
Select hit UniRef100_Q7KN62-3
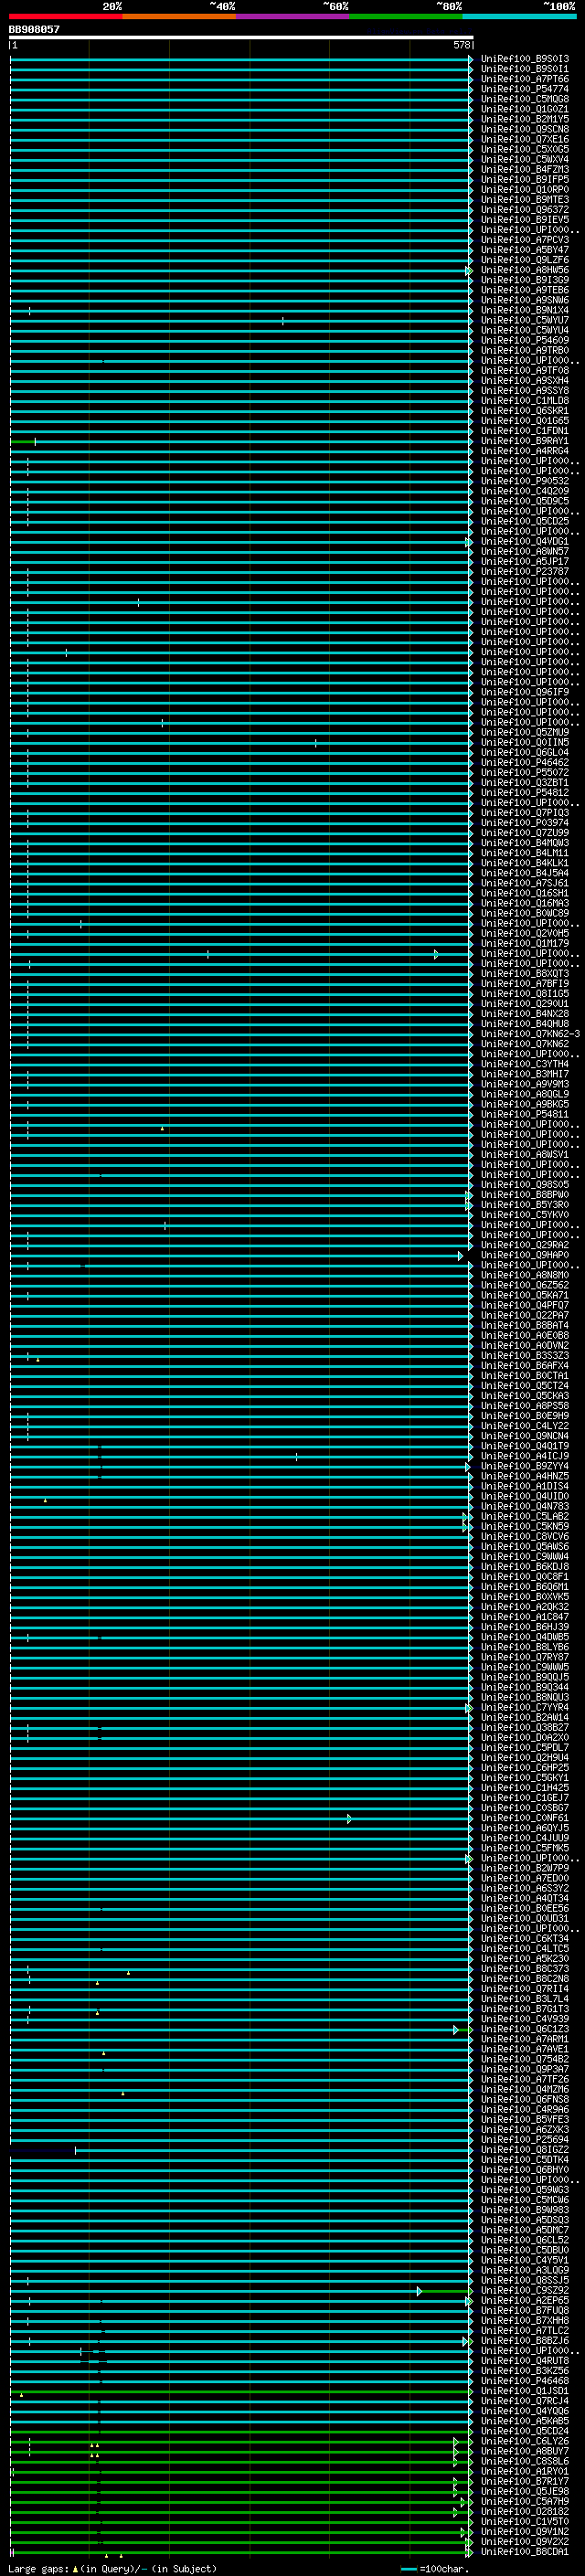(530, 1034)
